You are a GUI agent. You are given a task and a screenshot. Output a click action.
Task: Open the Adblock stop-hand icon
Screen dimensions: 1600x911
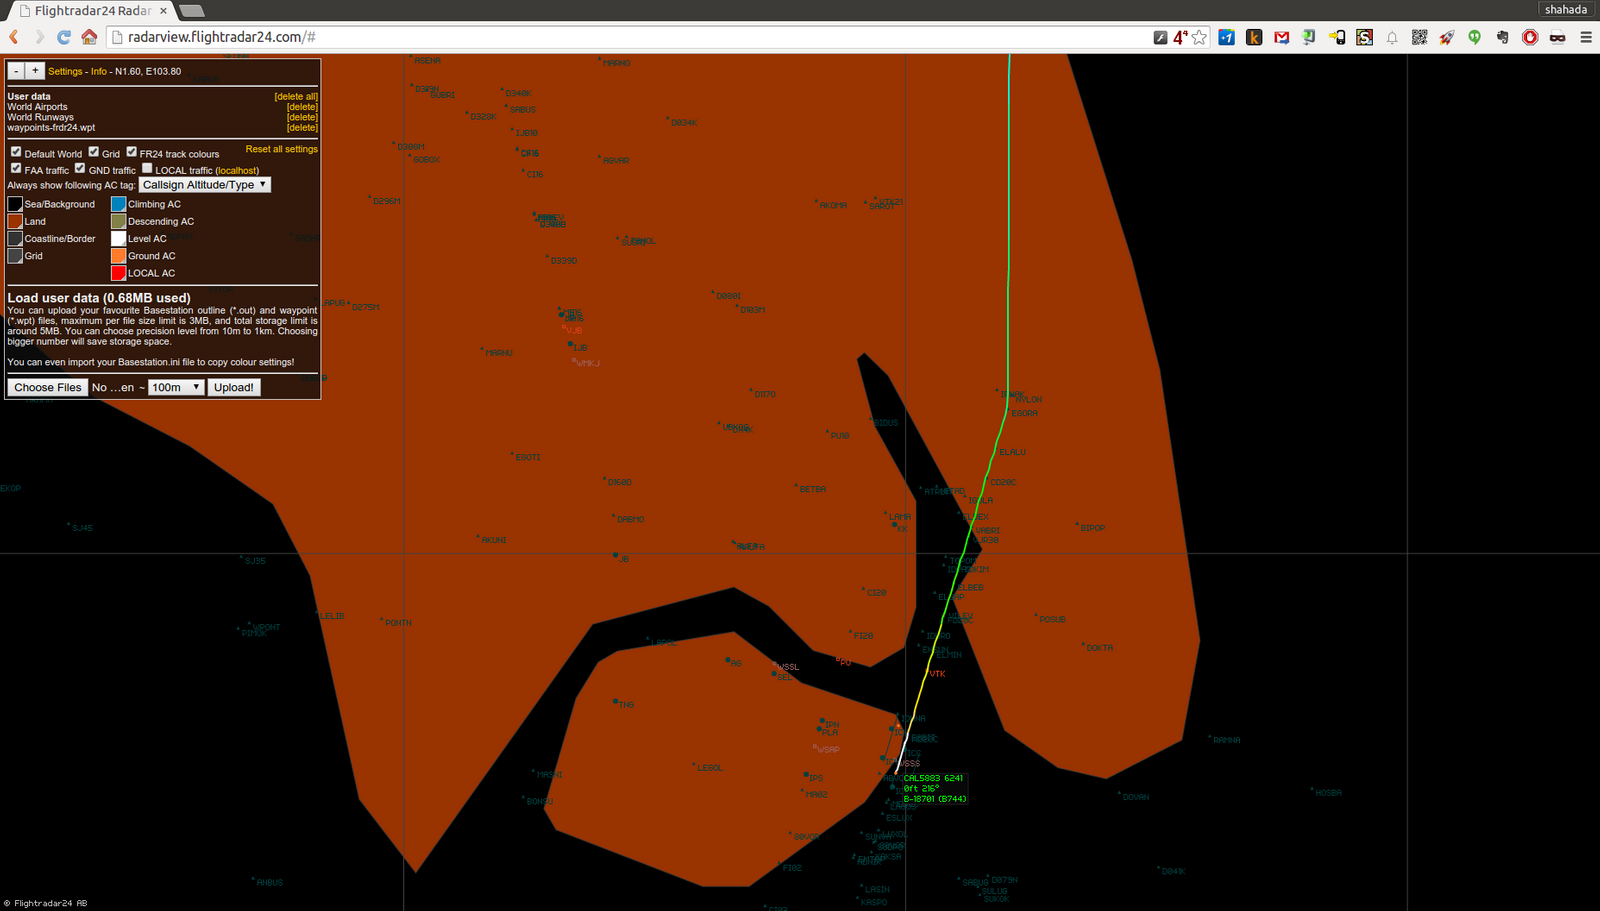[x=1530, y=37]
